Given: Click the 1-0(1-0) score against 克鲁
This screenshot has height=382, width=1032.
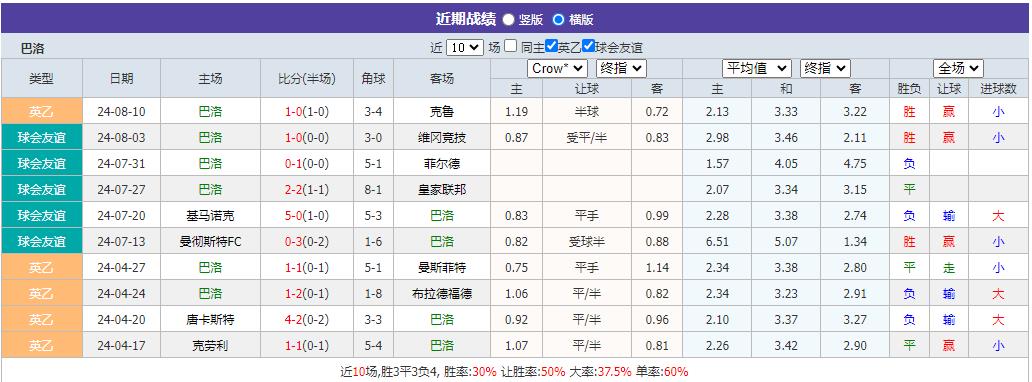Looking at the screenshot, I should click(x=307, y=112).
